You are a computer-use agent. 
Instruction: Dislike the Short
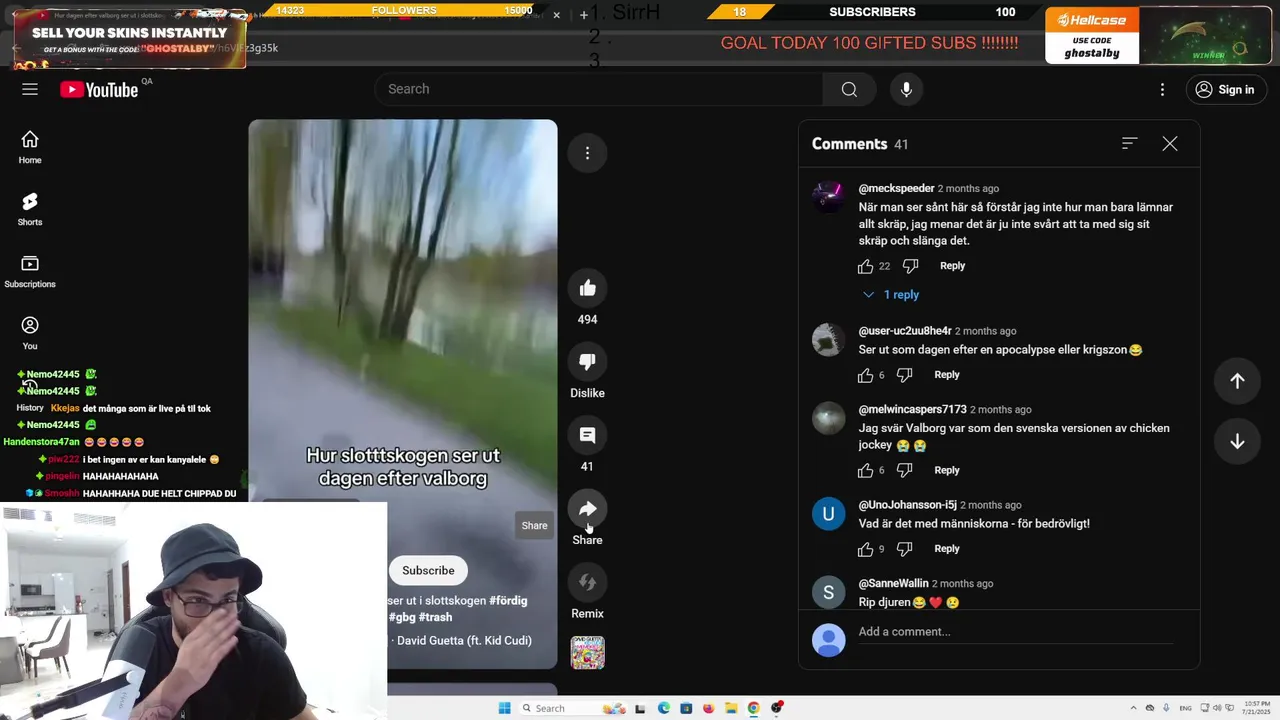(587, 362)
